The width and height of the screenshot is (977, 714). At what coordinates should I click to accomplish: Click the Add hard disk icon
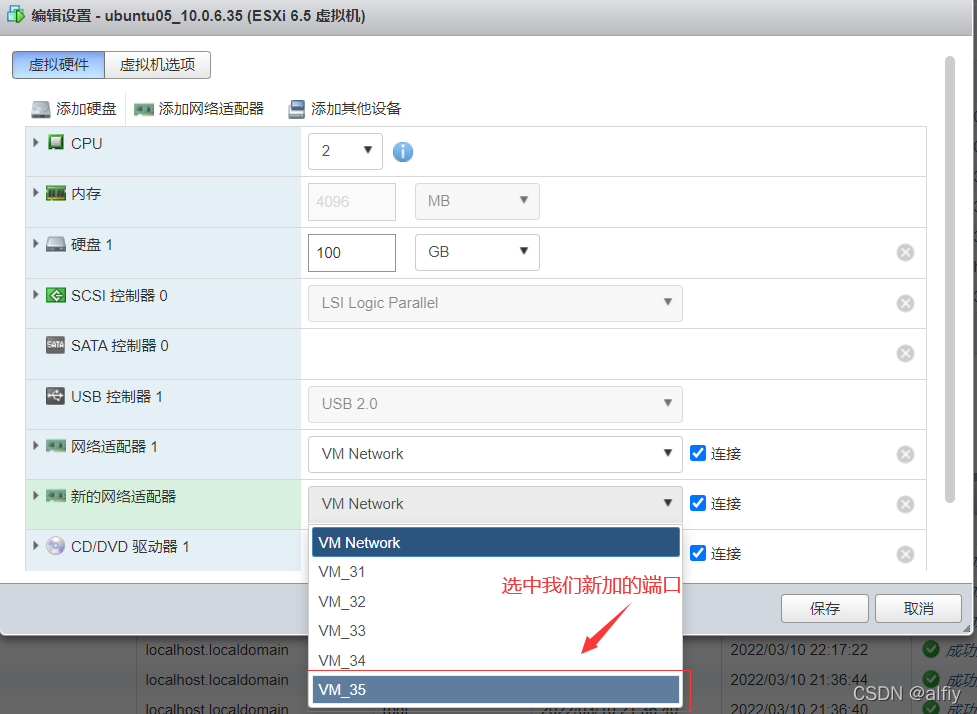(x=41, y=109)
